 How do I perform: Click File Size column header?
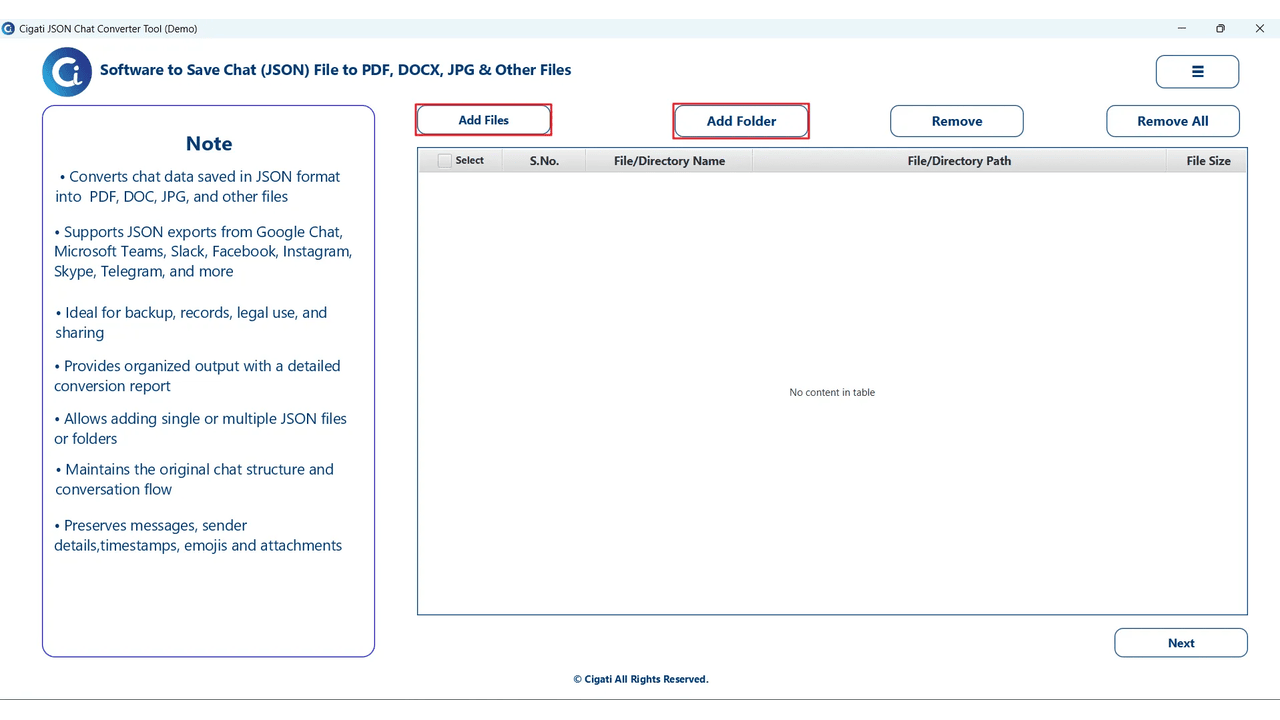[x=1208, y=161]
